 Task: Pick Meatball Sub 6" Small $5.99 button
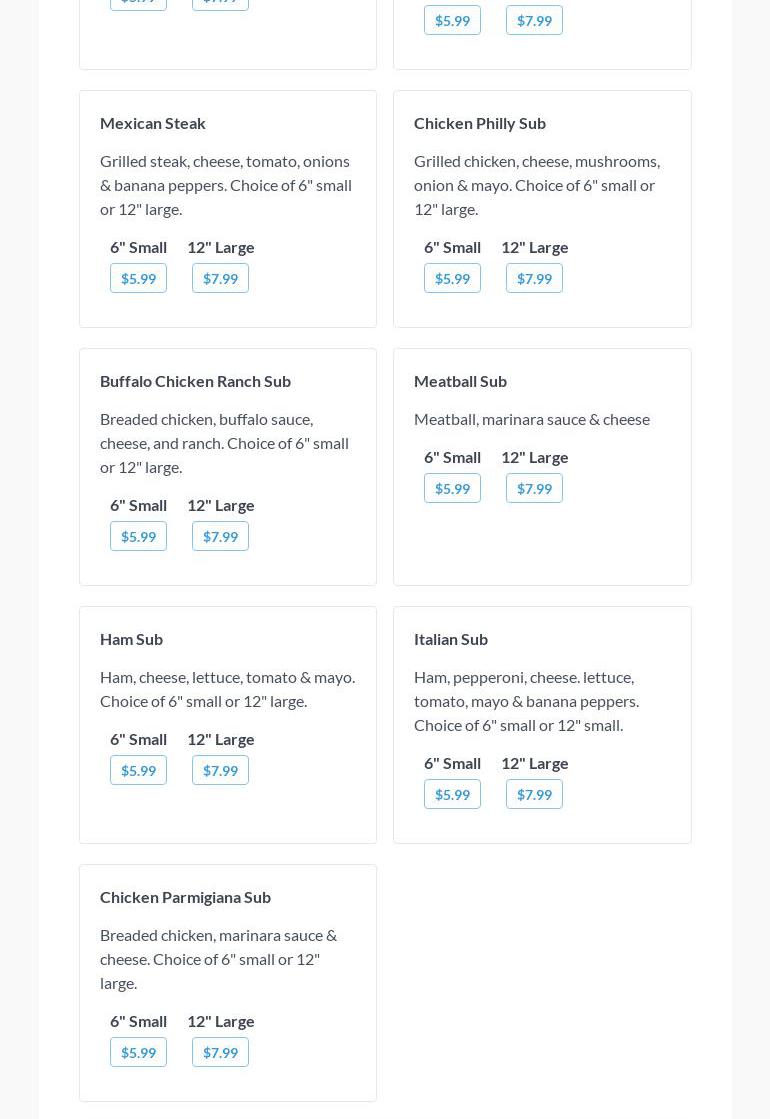[x=452, y=488]
